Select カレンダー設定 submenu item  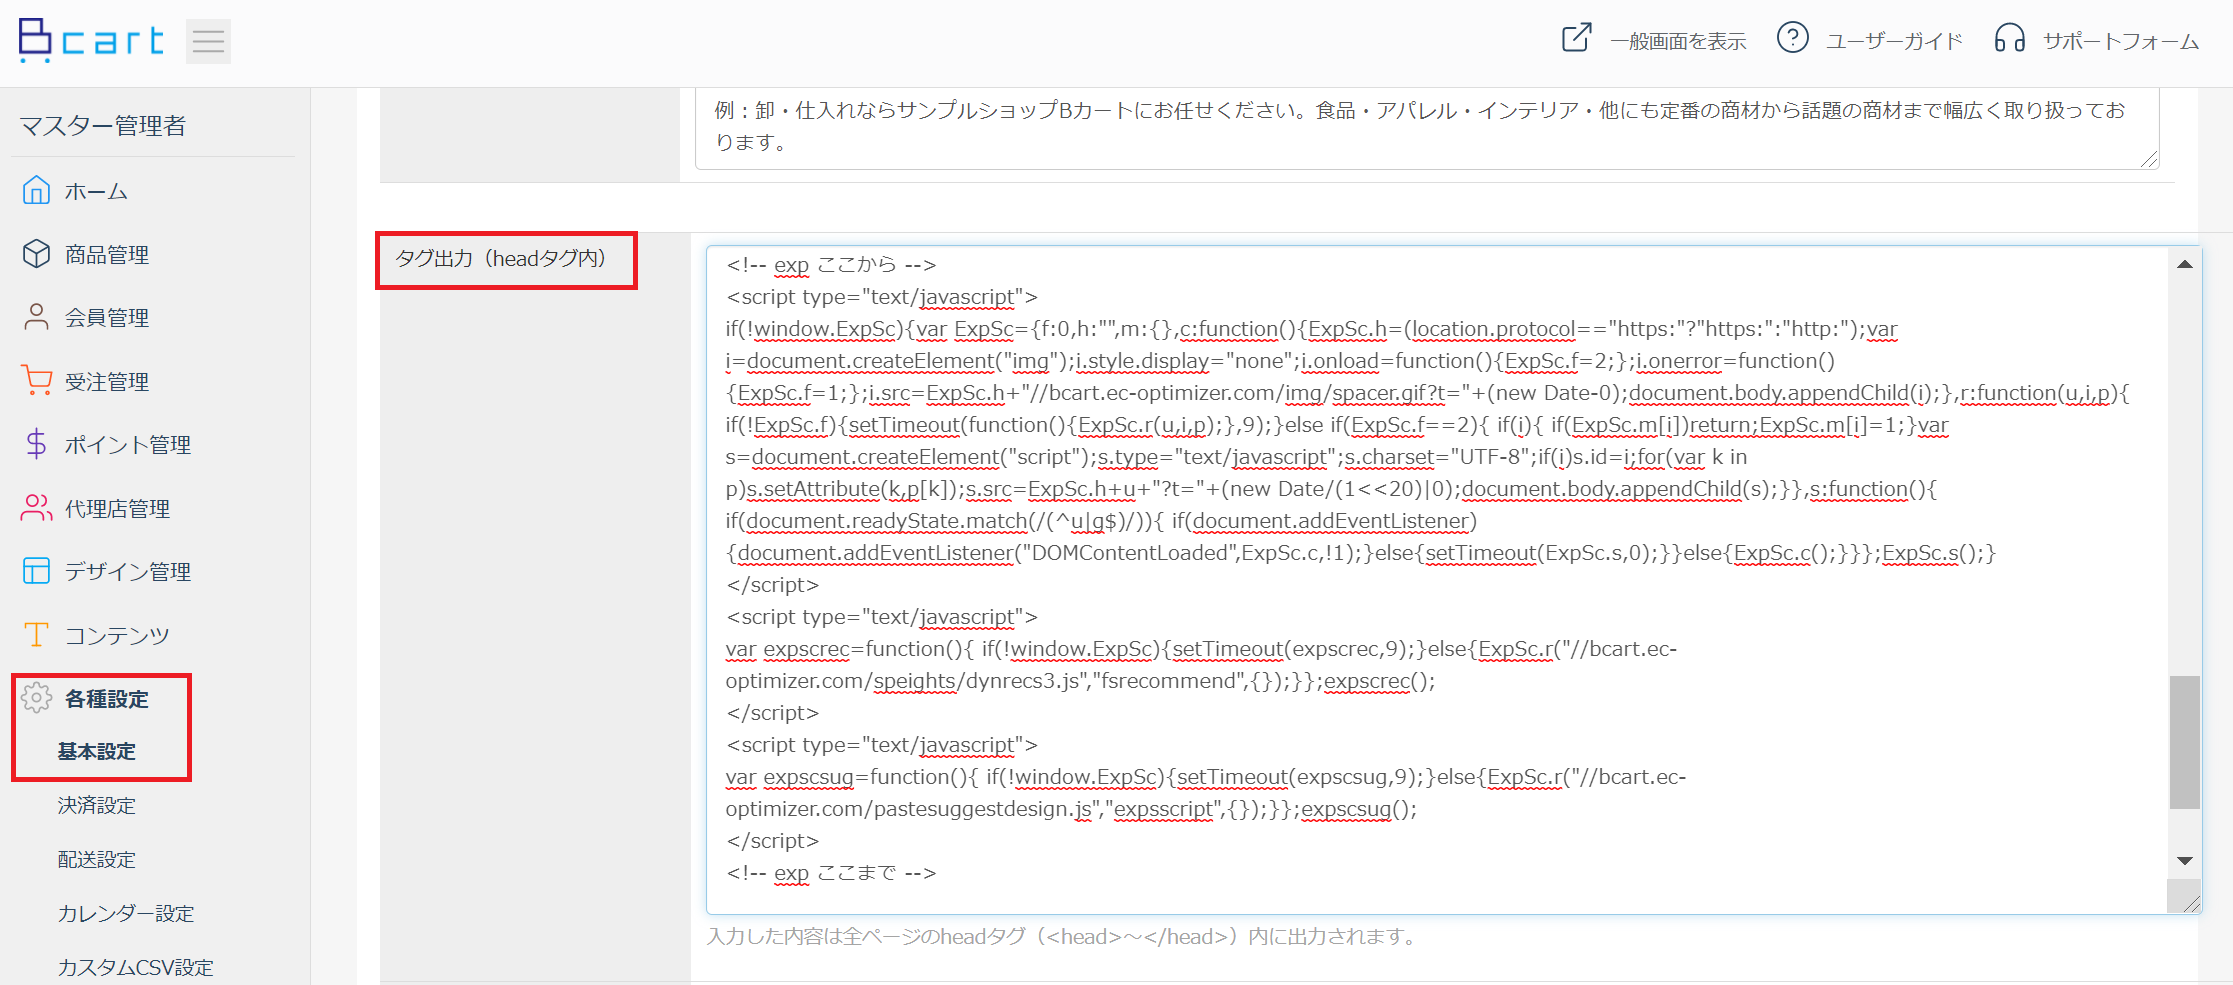126,913
